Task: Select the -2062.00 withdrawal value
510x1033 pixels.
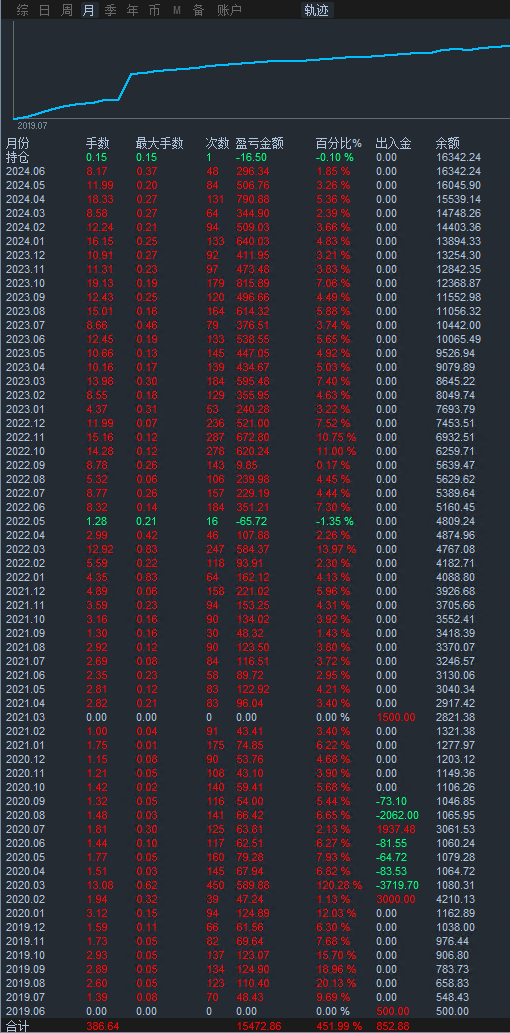Action: [397, 814]
